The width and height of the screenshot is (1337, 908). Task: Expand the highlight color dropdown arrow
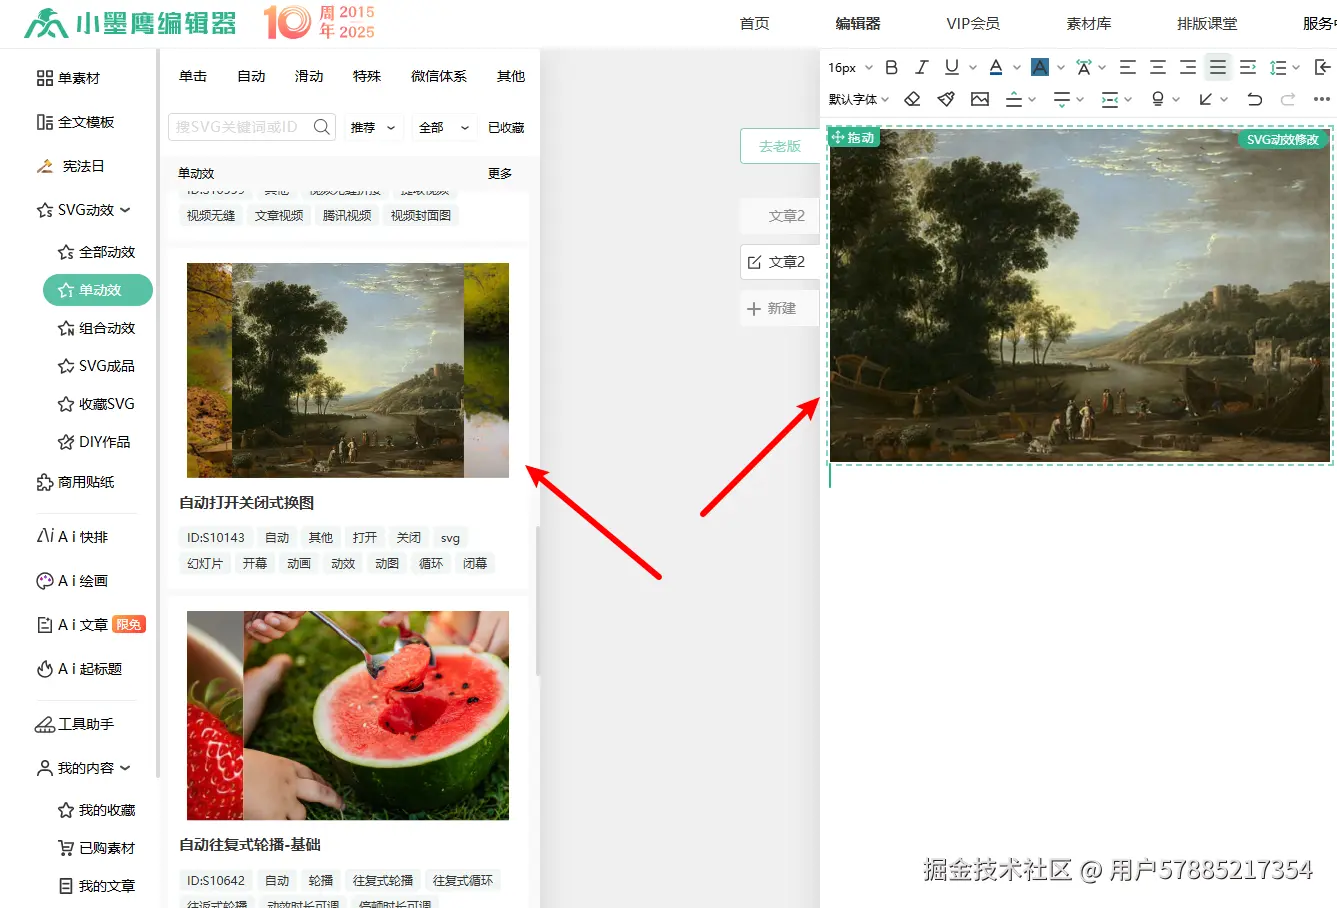pyautogui.click(x=1061, y=68)
